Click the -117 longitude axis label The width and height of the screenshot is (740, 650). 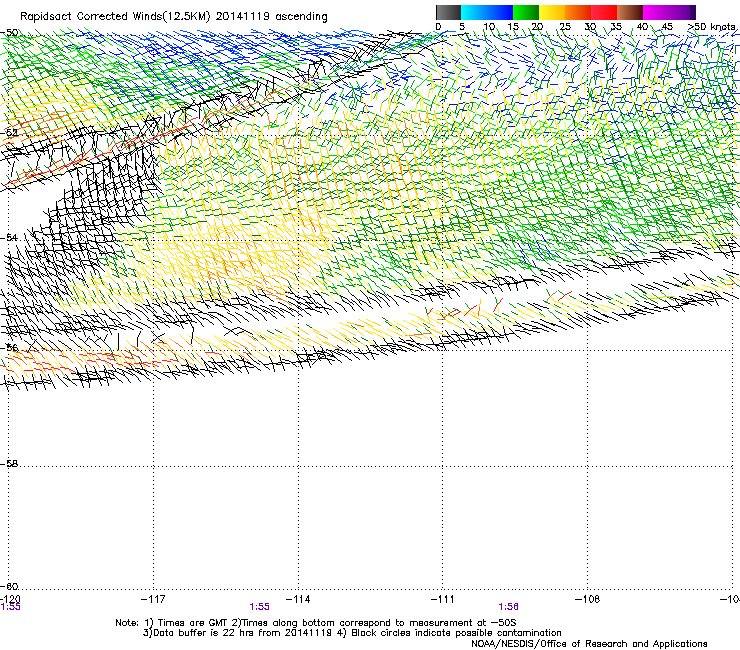point(153,599)
